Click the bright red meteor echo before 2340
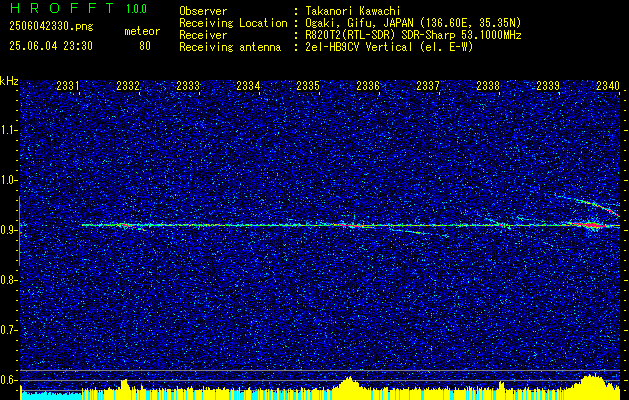629x400 pixels. point(590,225)
